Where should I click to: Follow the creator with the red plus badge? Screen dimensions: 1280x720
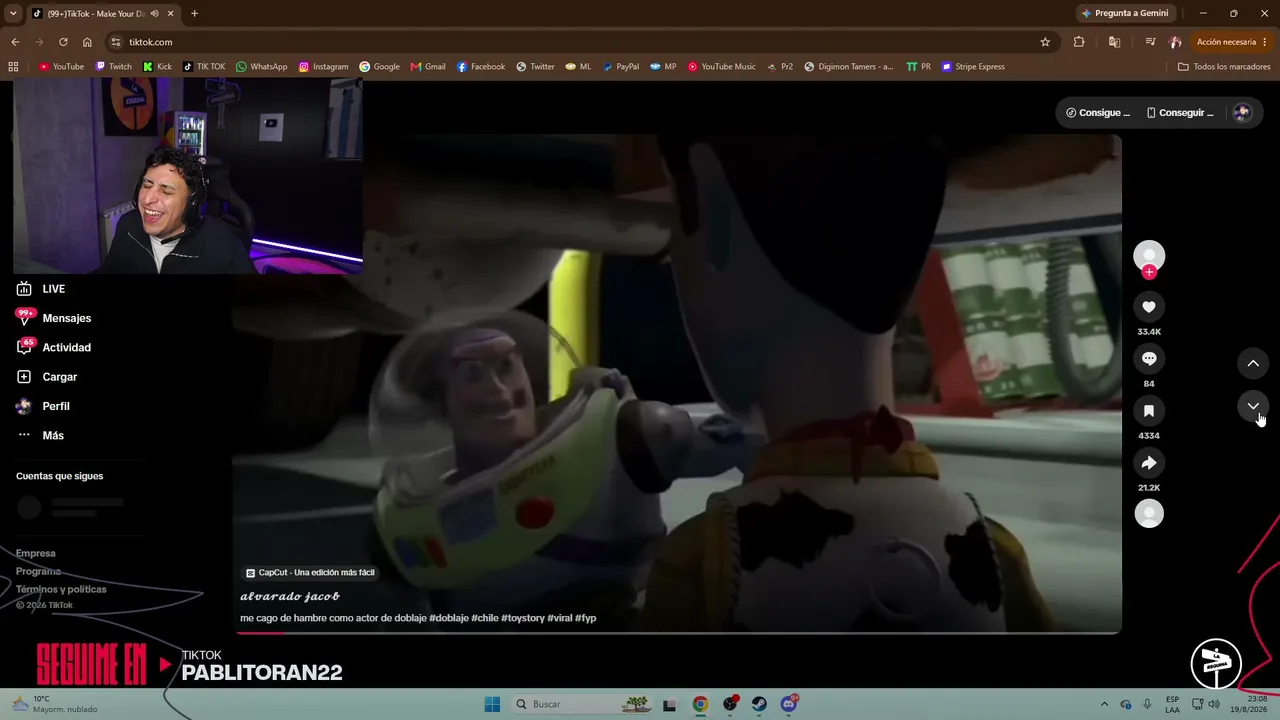(1149, 272)
